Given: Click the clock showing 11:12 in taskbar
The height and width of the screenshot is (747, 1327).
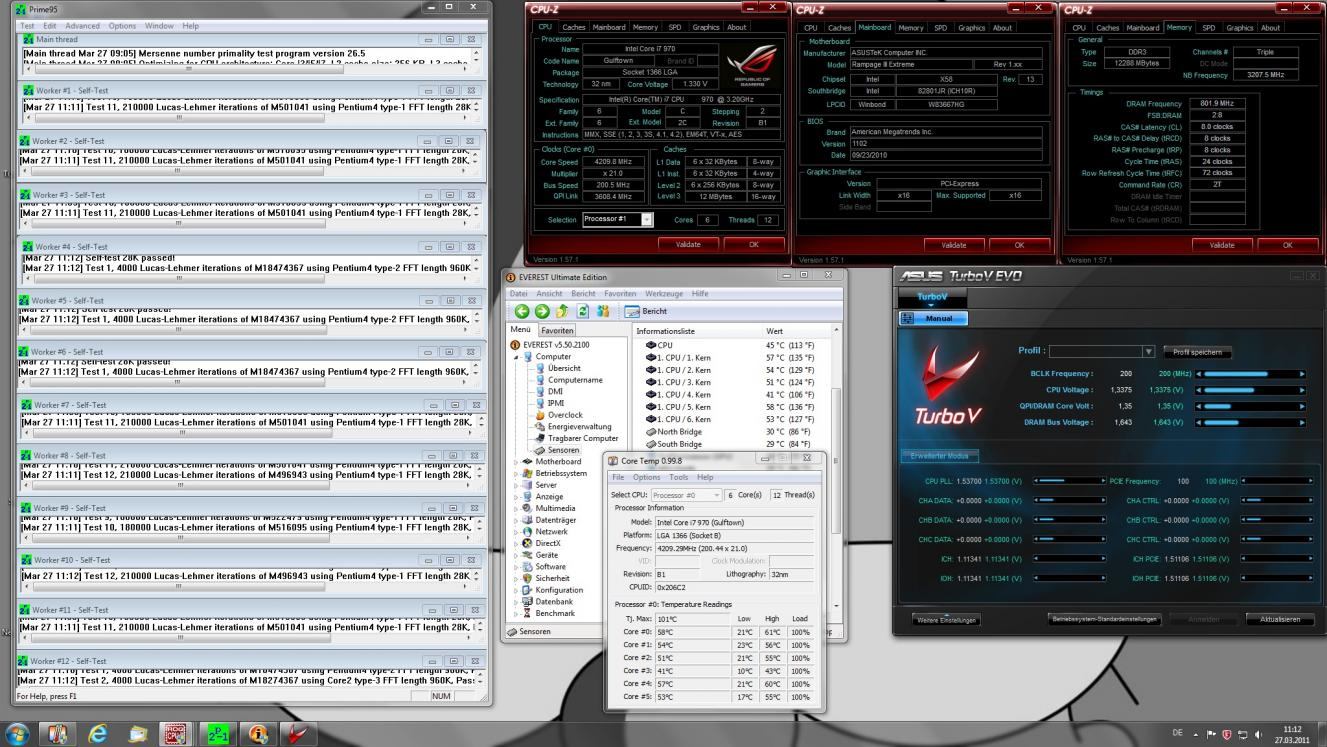Looking at the screenshot, I should pyautogui.click(x=1292, y=729).
